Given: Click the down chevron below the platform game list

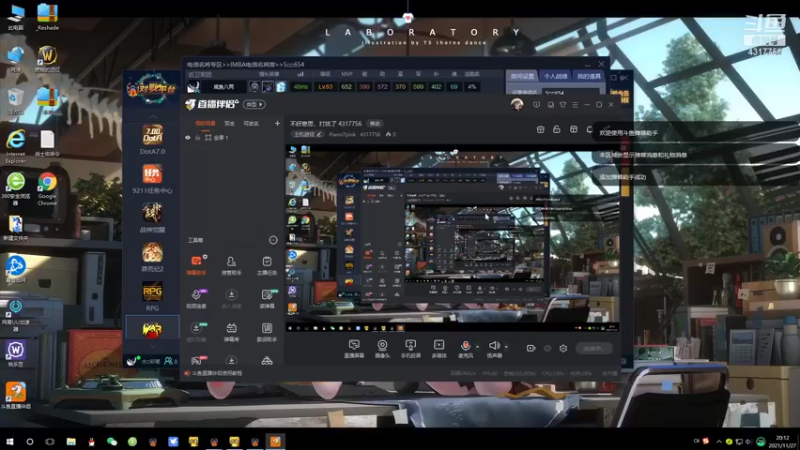Looking at the screenshot, I should click(x=153, y=346).
